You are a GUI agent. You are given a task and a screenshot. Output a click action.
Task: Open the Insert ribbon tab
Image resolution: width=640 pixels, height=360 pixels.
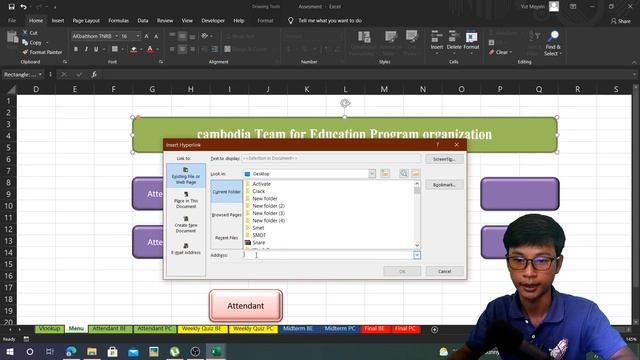click(58, 20)
